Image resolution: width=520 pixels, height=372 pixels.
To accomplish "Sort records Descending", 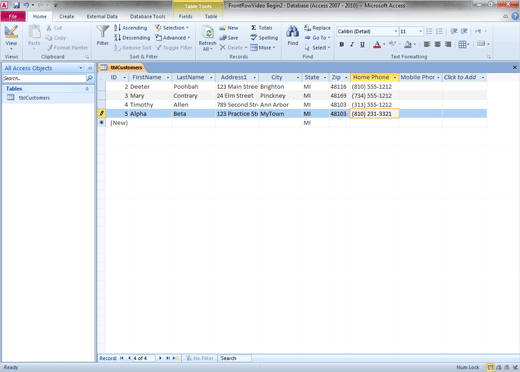I will point(132,38).
